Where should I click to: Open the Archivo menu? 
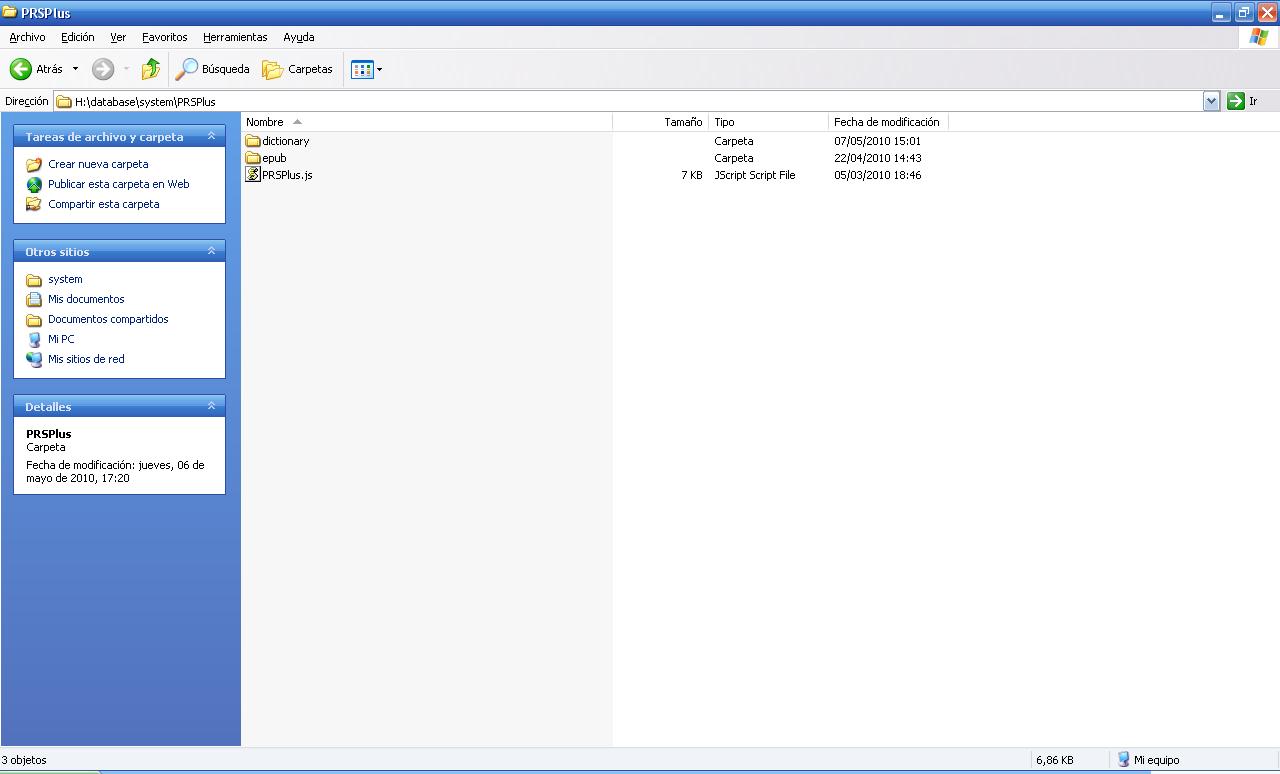coord(27,37)
